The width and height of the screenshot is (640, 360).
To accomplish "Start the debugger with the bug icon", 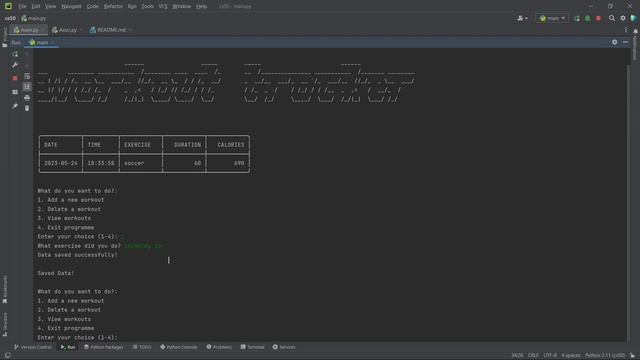I will tap(587, 18).
